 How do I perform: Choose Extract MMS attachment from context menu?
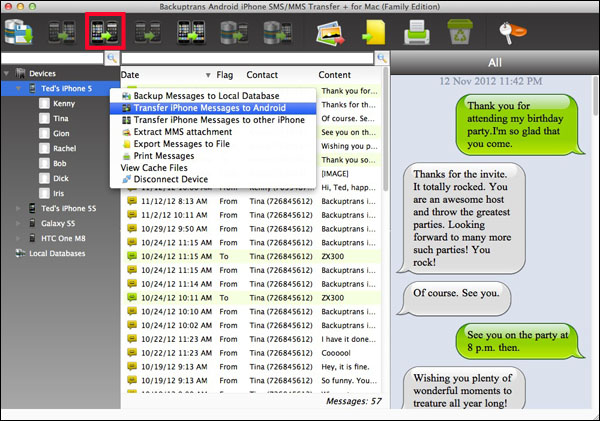coord(213,132)
